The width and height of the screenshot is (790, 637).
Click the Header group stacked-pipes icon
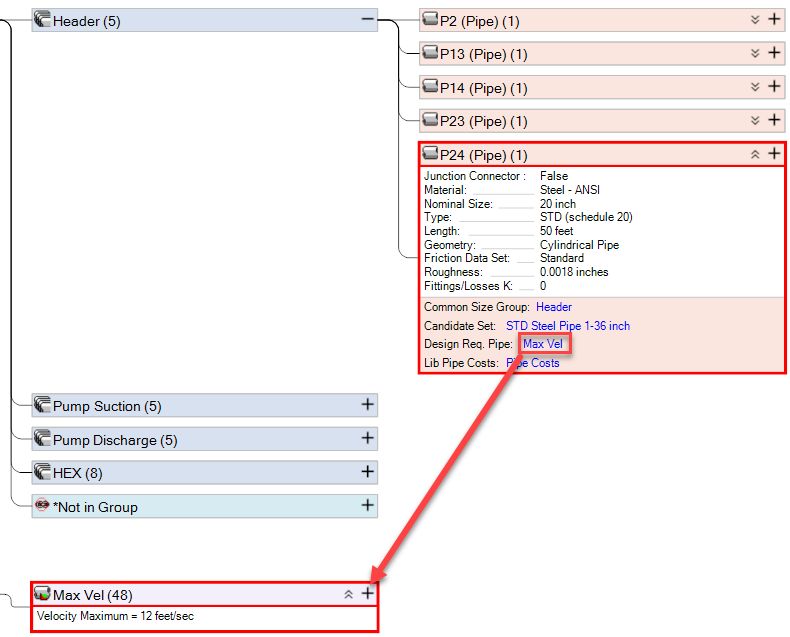coord(42,19)
